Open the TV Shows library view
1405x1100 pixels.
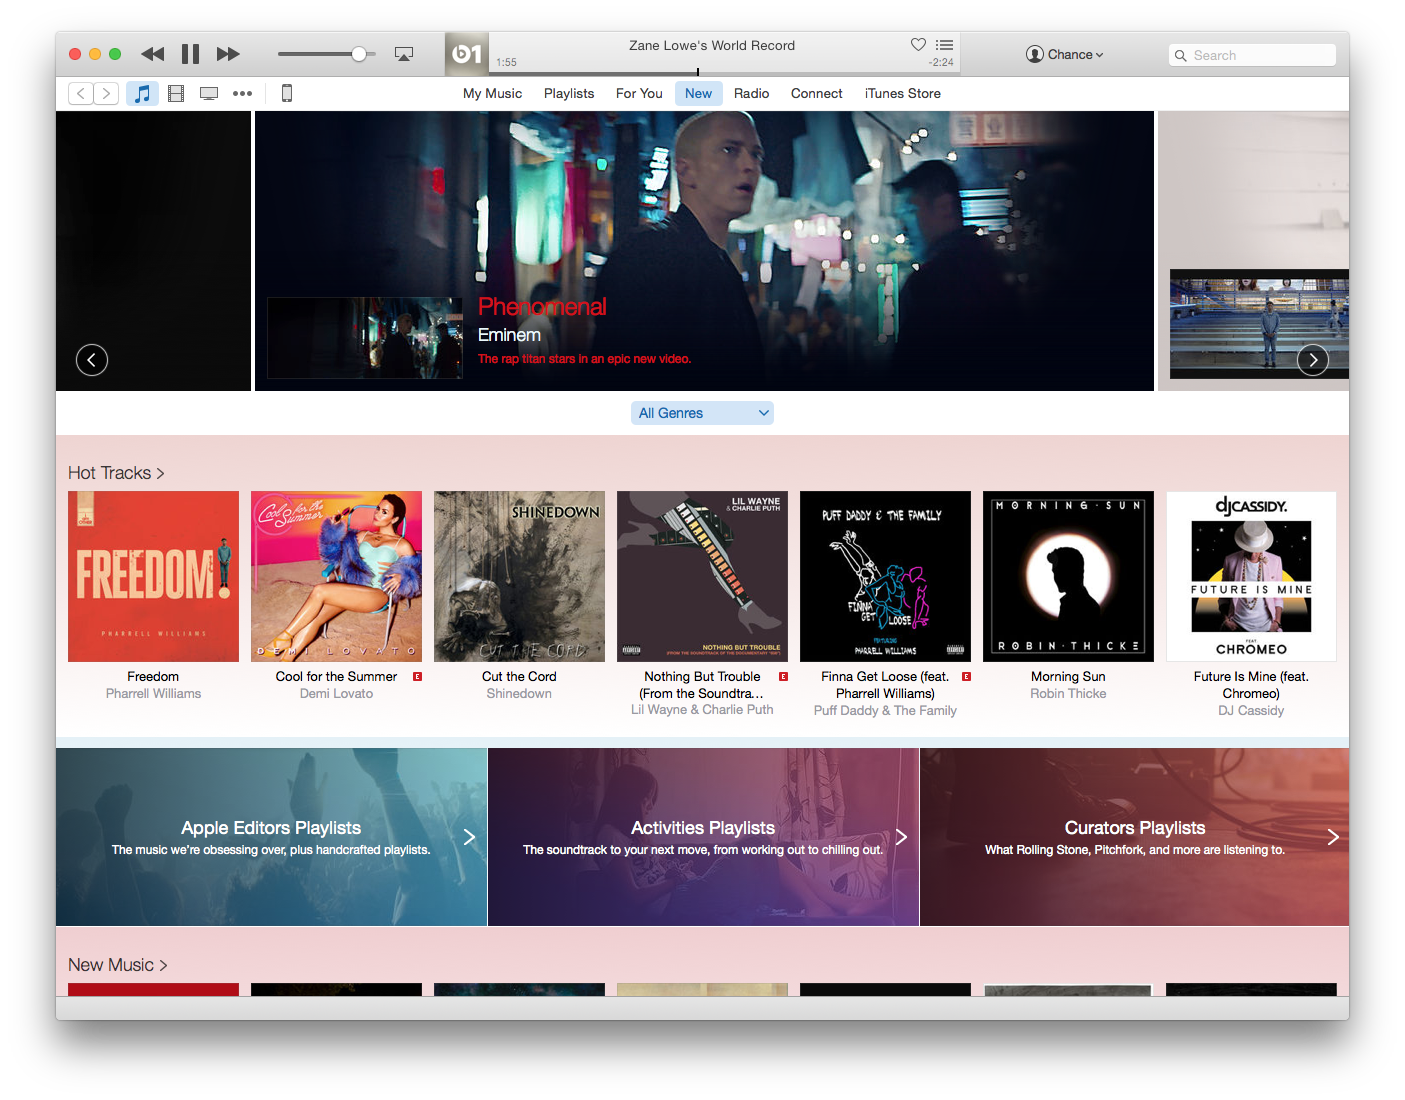click(209, 94)
